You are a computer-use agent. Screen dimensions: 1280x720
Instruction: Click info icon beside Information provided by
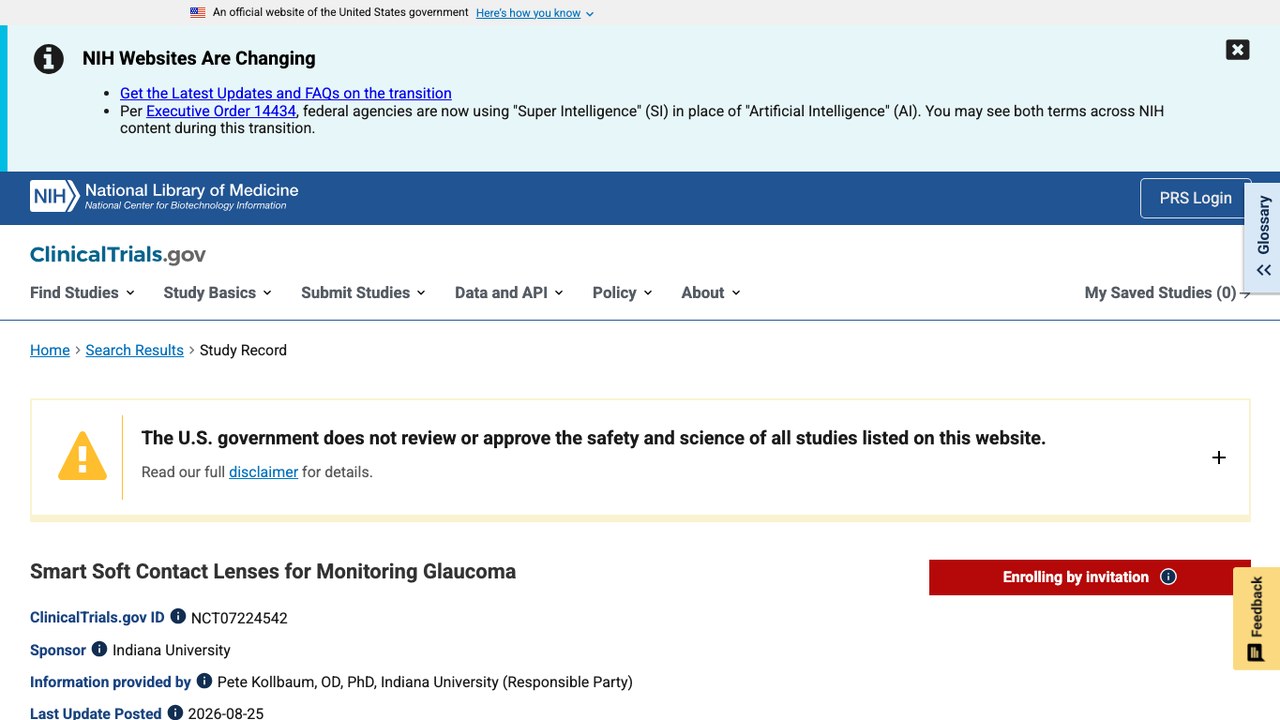point(204,681)
